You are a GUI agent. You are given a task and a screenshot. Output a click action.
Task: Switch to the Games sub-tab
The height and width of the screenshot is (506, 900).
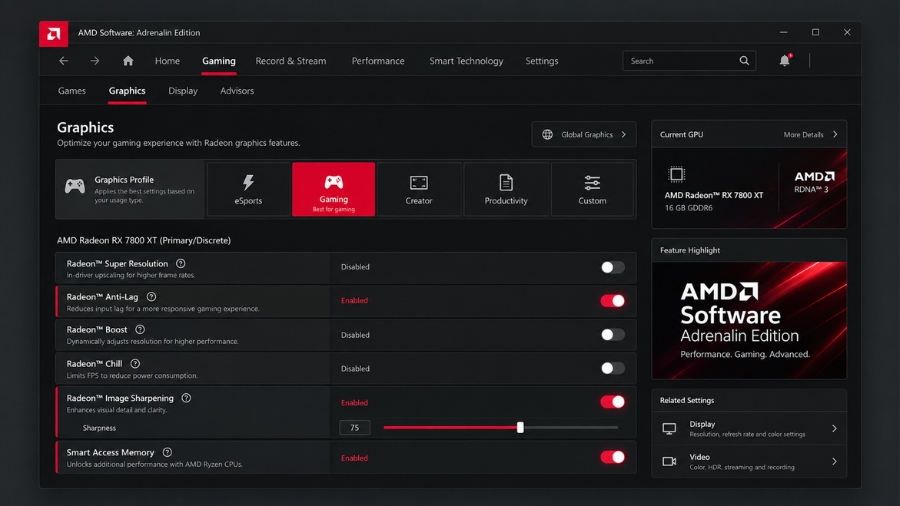coord(72,91)
